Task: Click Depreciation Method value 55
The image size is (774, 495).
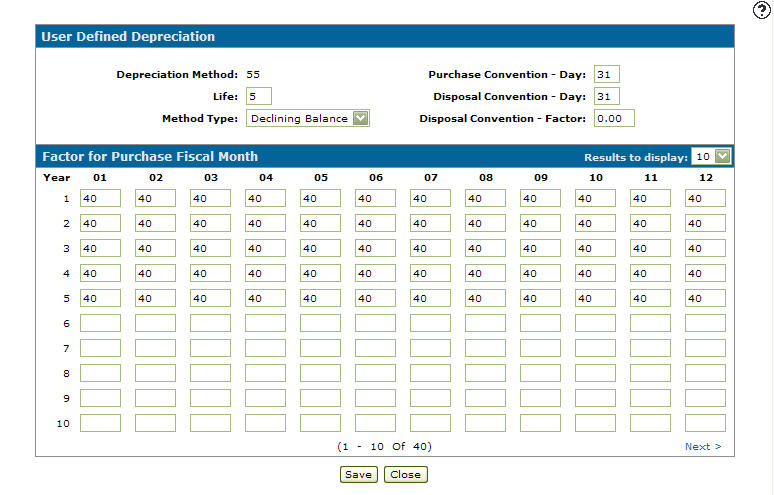Action: click(253, 75)
